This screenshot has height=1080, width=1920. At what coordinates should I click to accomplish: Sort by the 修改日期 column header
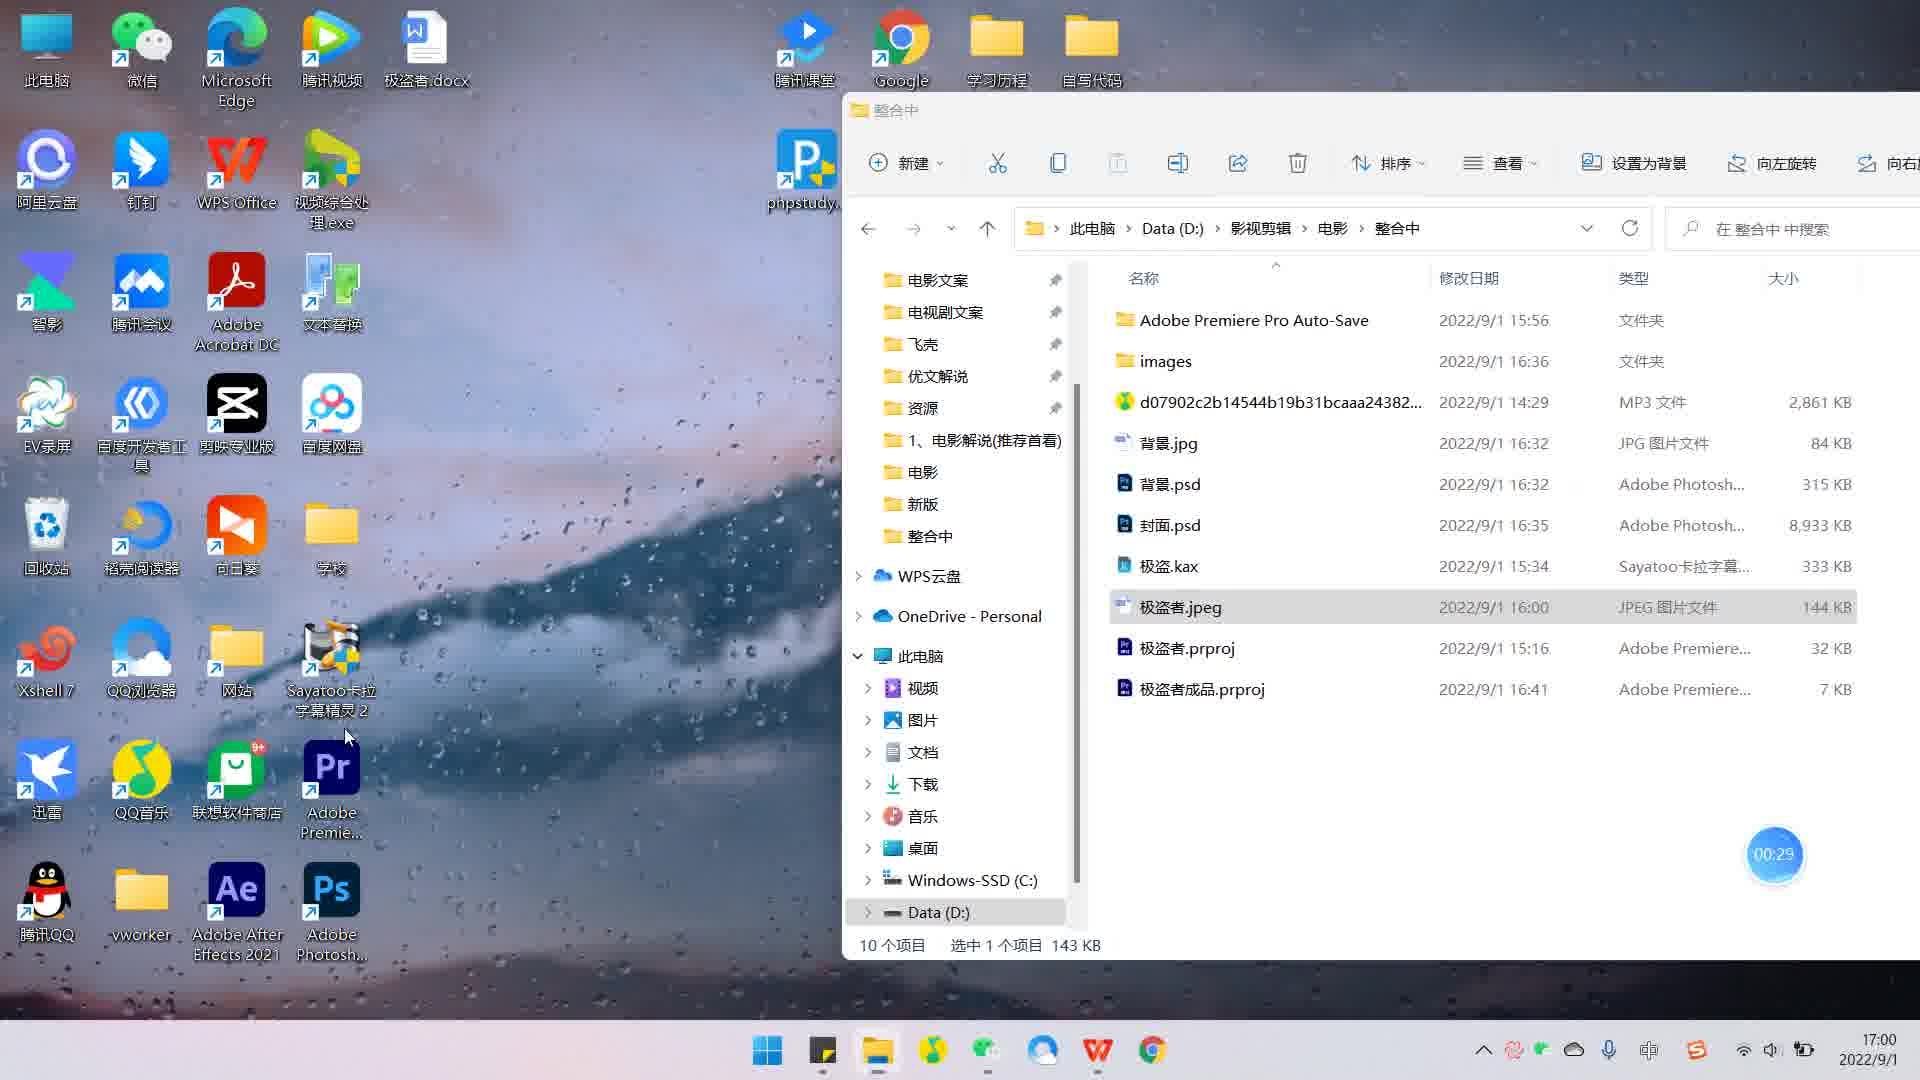1468,278
